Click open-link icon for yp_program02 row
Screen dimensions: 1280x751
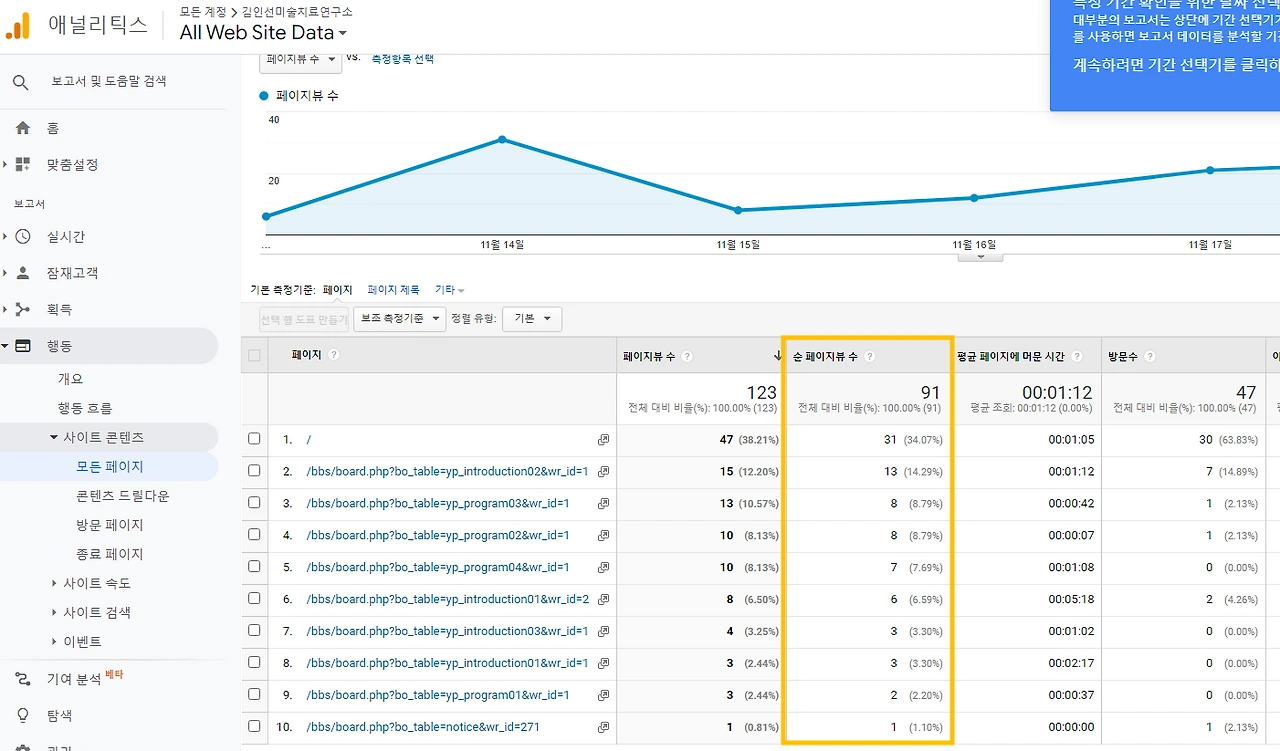(x=603, y=535)
